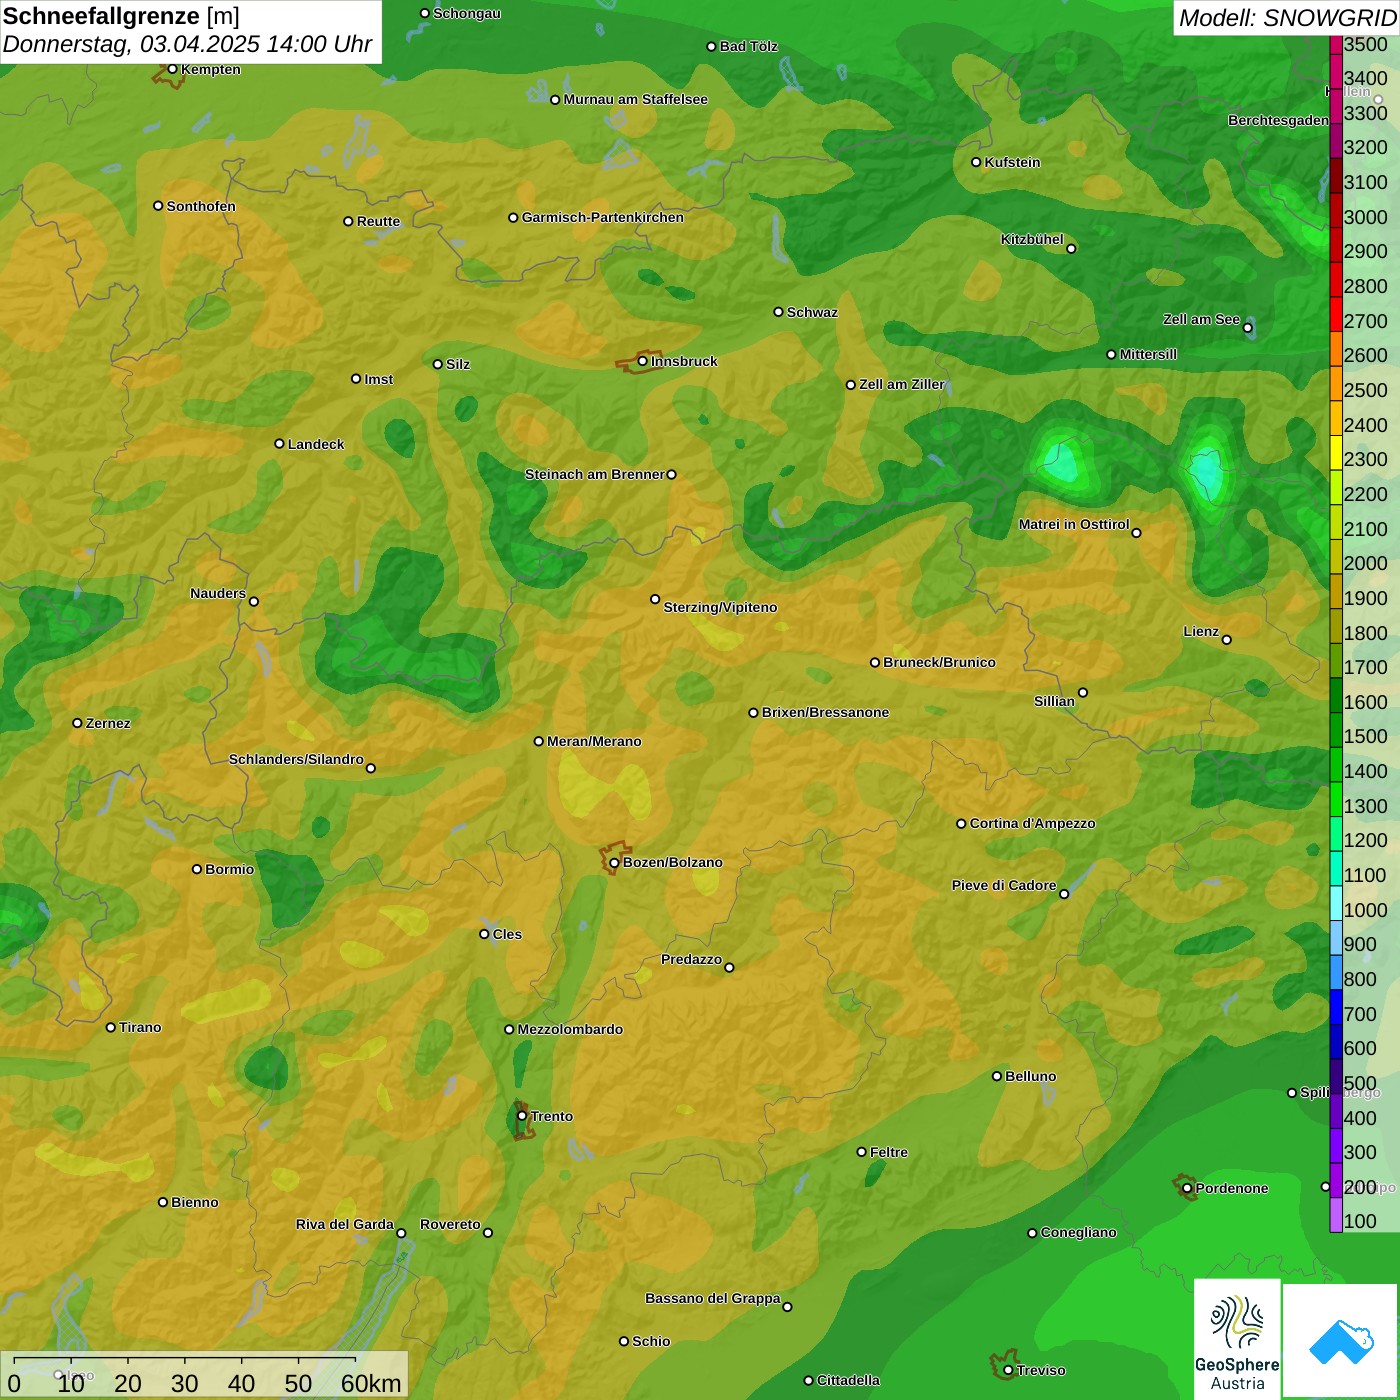Click the Meran/Merano label
Viewport: 1400px width, 1400px height.
click(594, 741)
